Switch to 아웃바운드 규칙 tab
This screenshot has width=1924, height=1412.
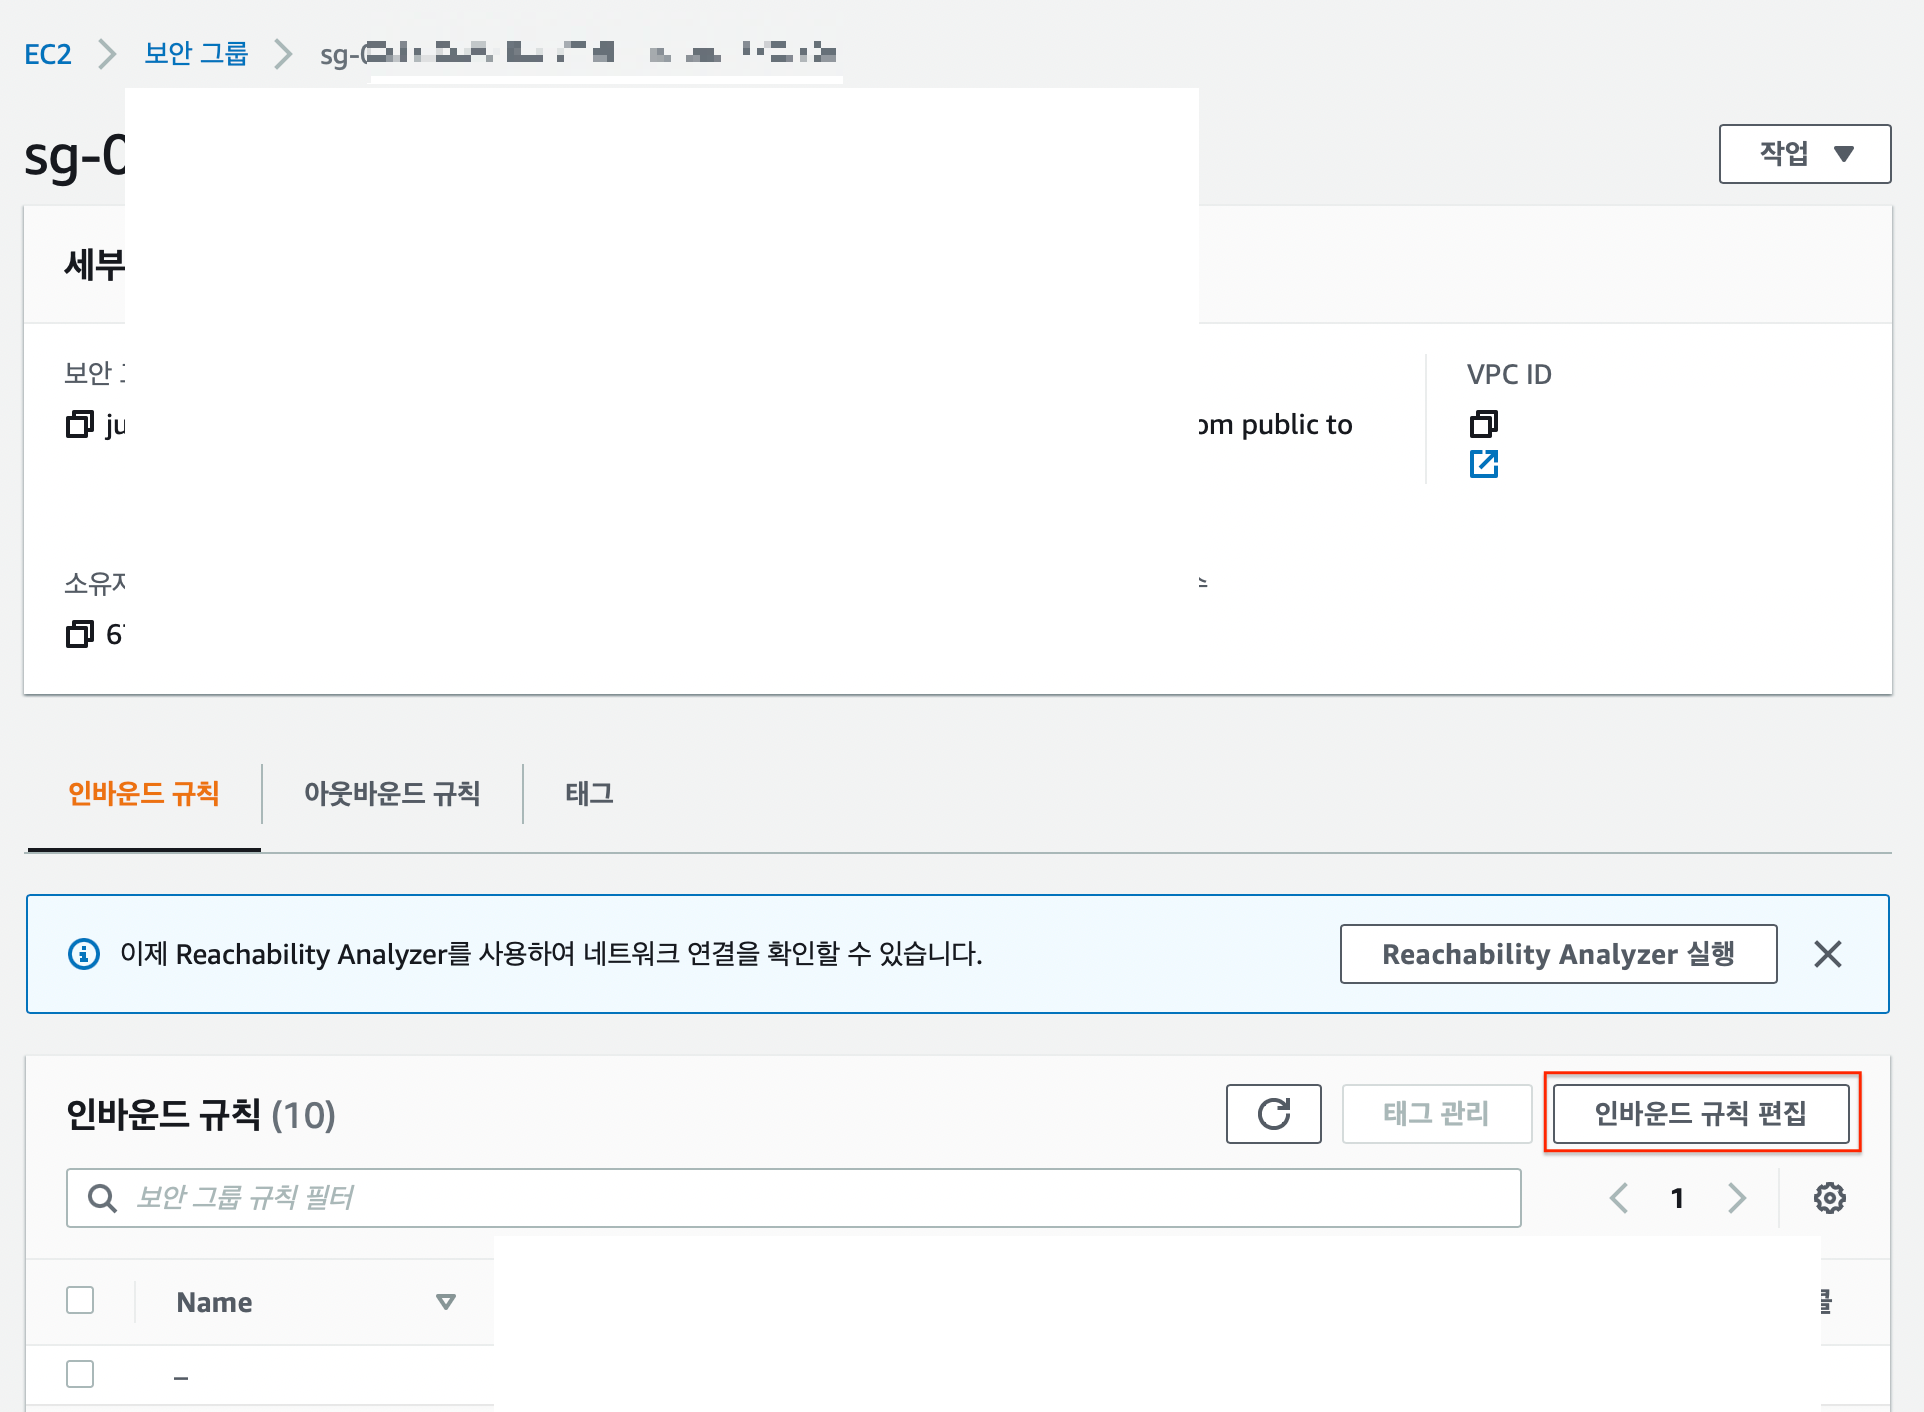pos(392,794)
